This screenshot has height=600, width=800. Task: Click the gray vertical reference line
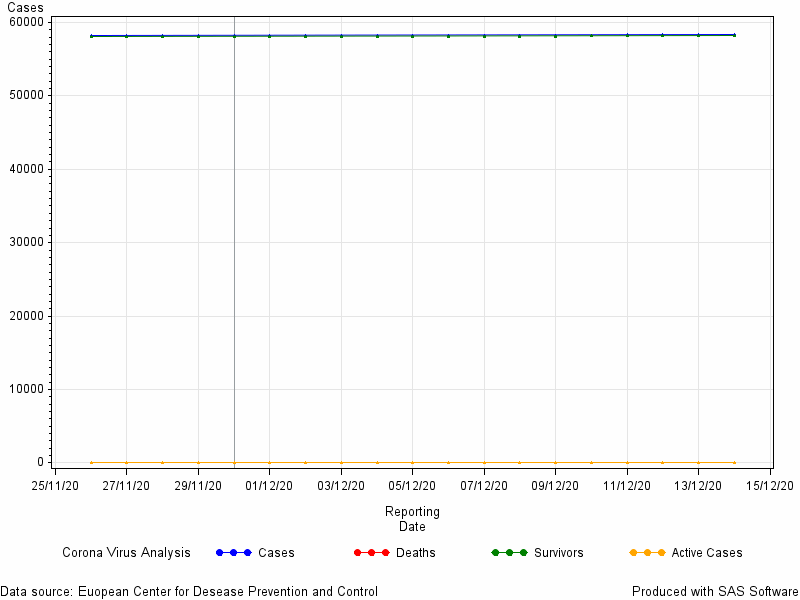(234, 242)
